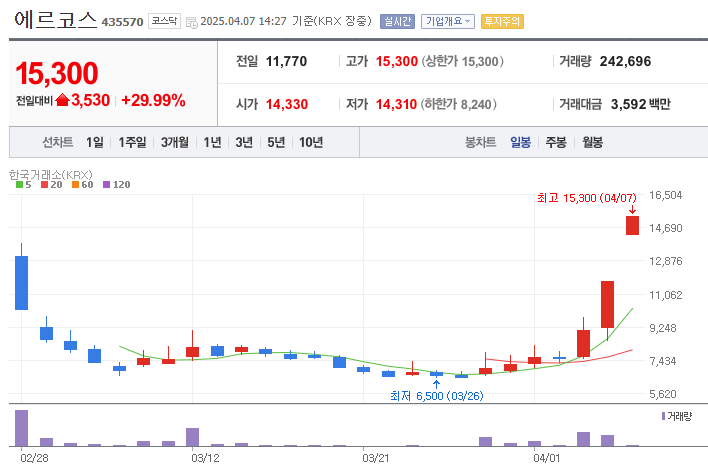The image size is (708, 466).
Task: Click the red 20-day moving average legend
Action: coord(51,185)
